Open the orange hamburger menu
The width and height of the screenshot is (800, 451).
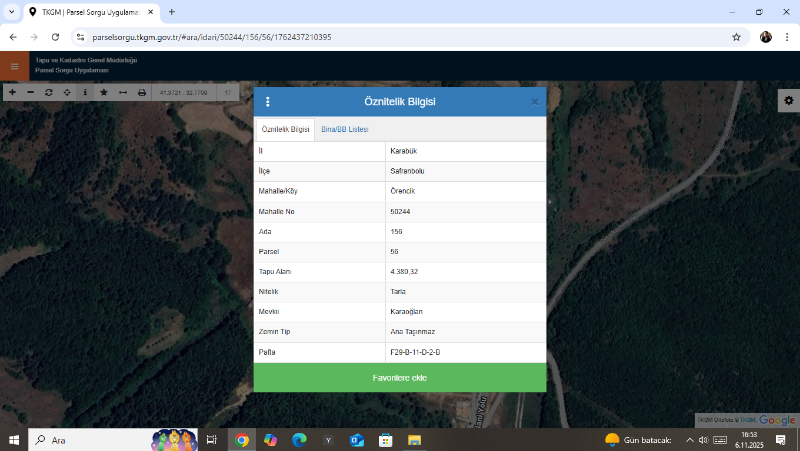click(14, 66)
